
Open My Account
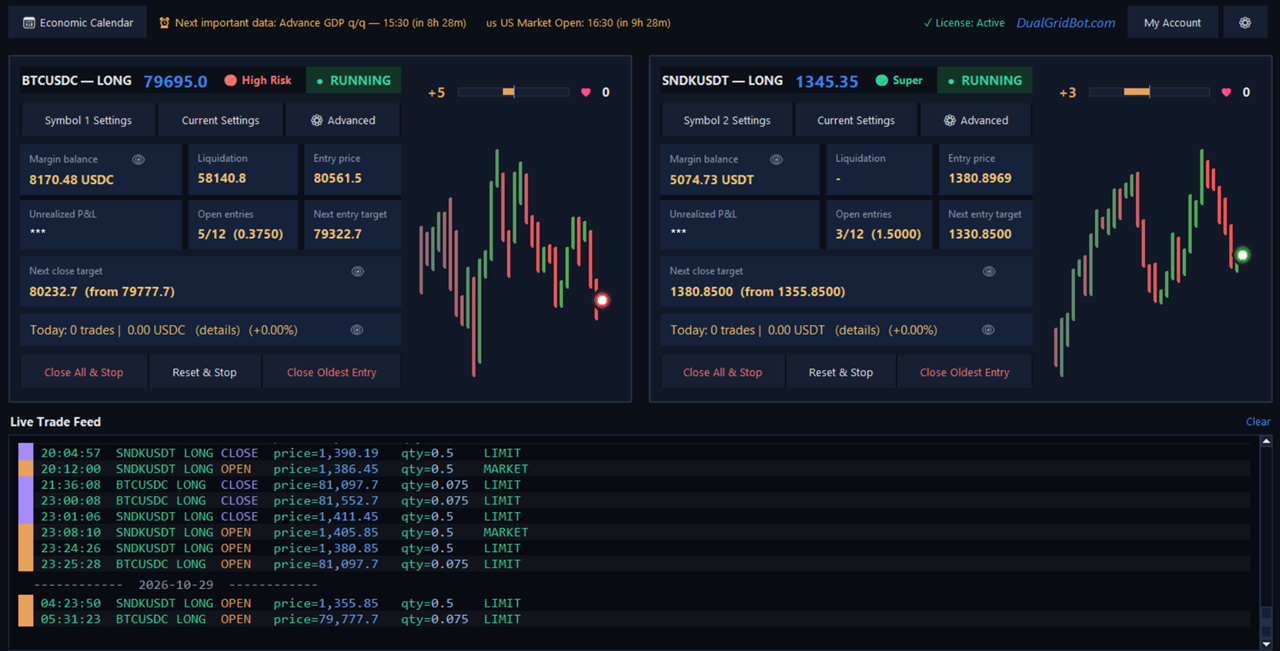pos(1173,22)
